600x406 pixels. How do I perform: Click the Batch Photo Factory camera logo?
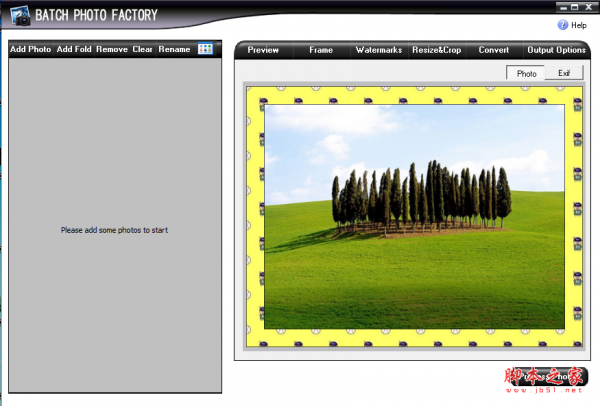[20, 16]
